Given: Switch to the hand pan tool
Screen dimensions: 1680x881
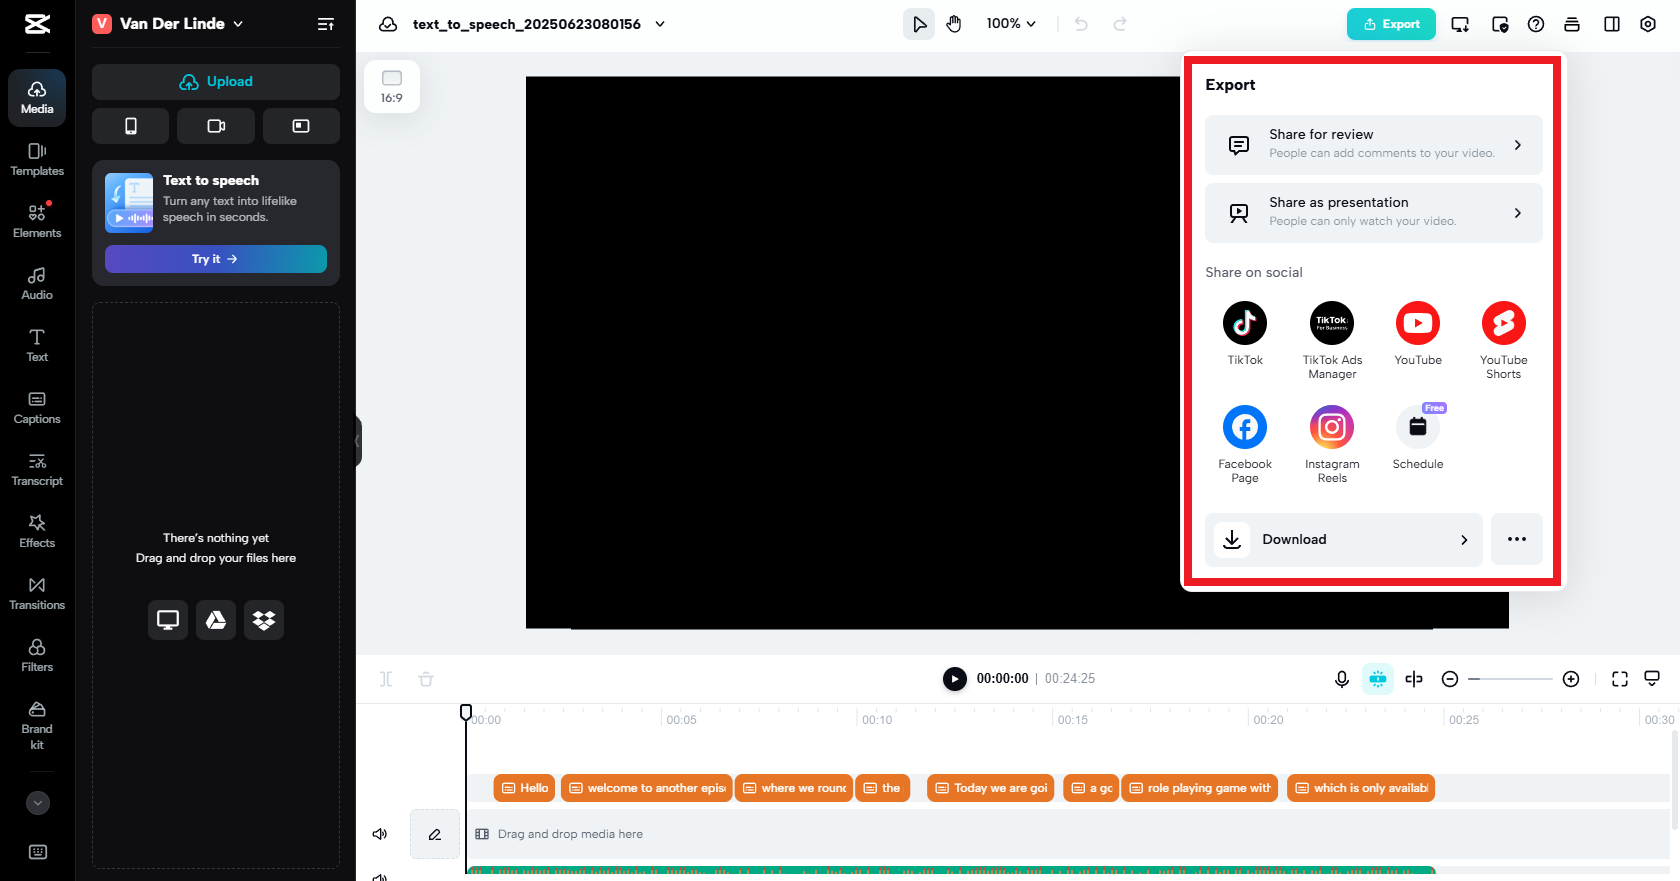Looking at the screenshot, I should point(954,24).
